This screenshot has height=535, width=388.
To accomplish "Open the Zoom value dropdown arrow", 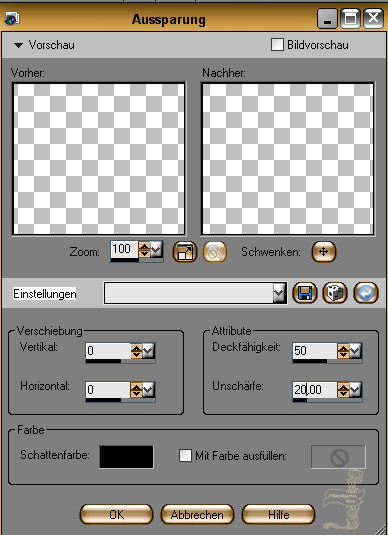I will click(156, 250).
